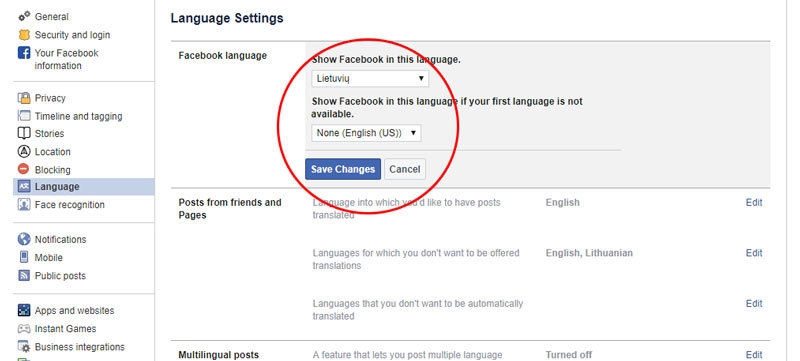Click the Face recognition icon
This screenshot has height=361, width=800.
point(24,204)
